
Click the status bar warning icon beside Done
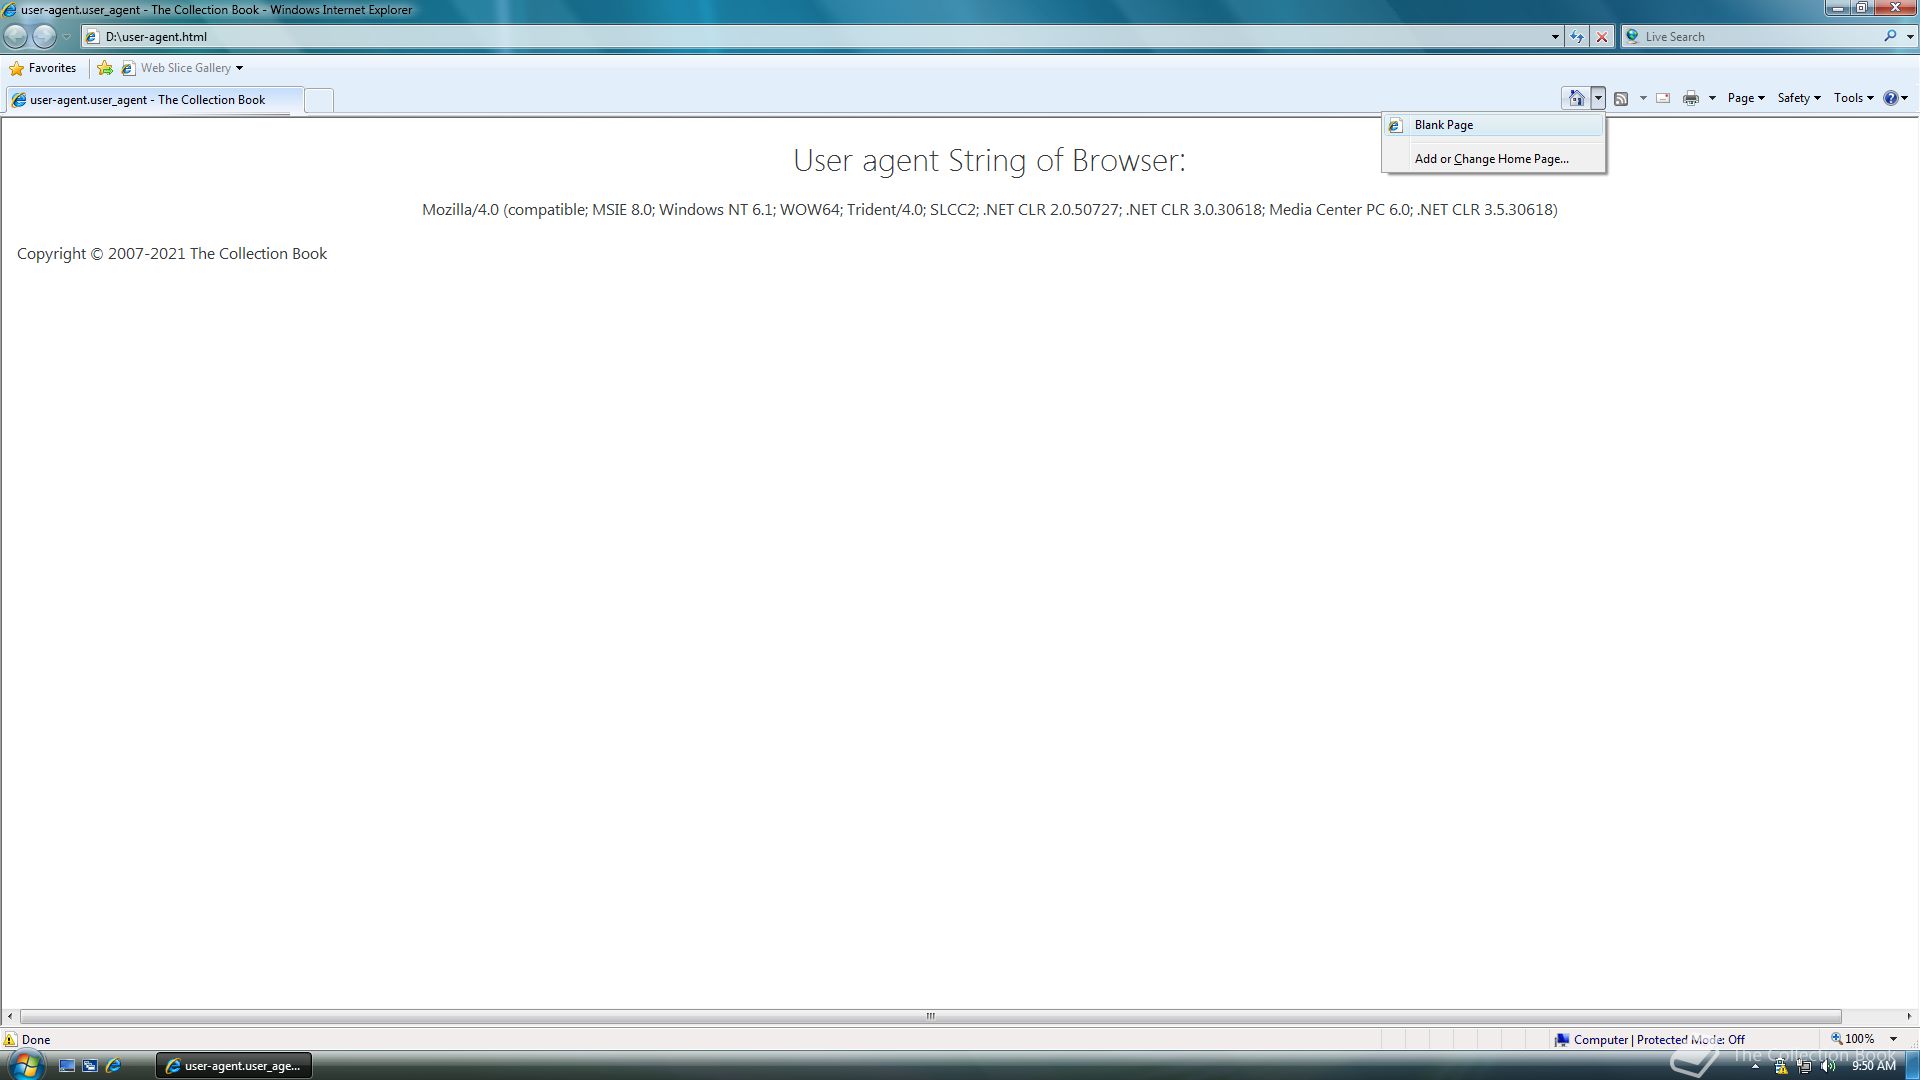(10, 1039)
